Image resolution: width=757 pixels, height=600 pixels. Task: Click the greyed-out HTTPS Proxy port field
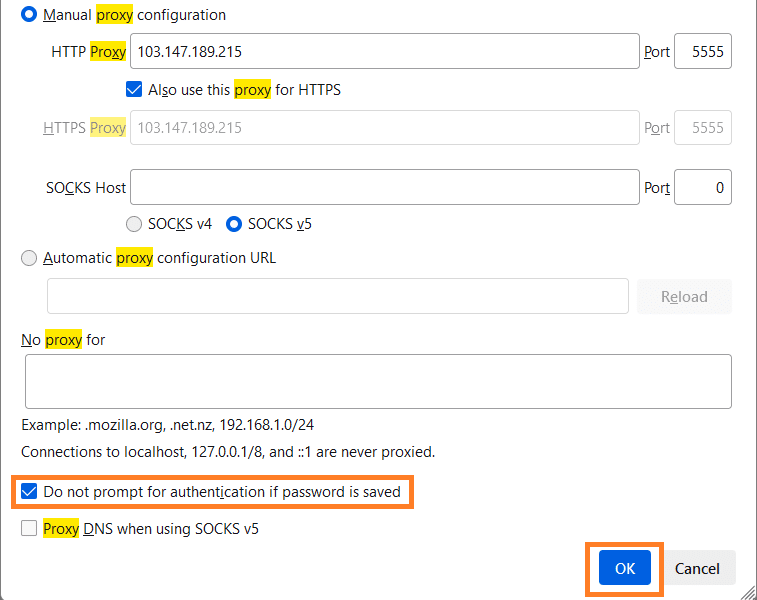click(703, 128)
